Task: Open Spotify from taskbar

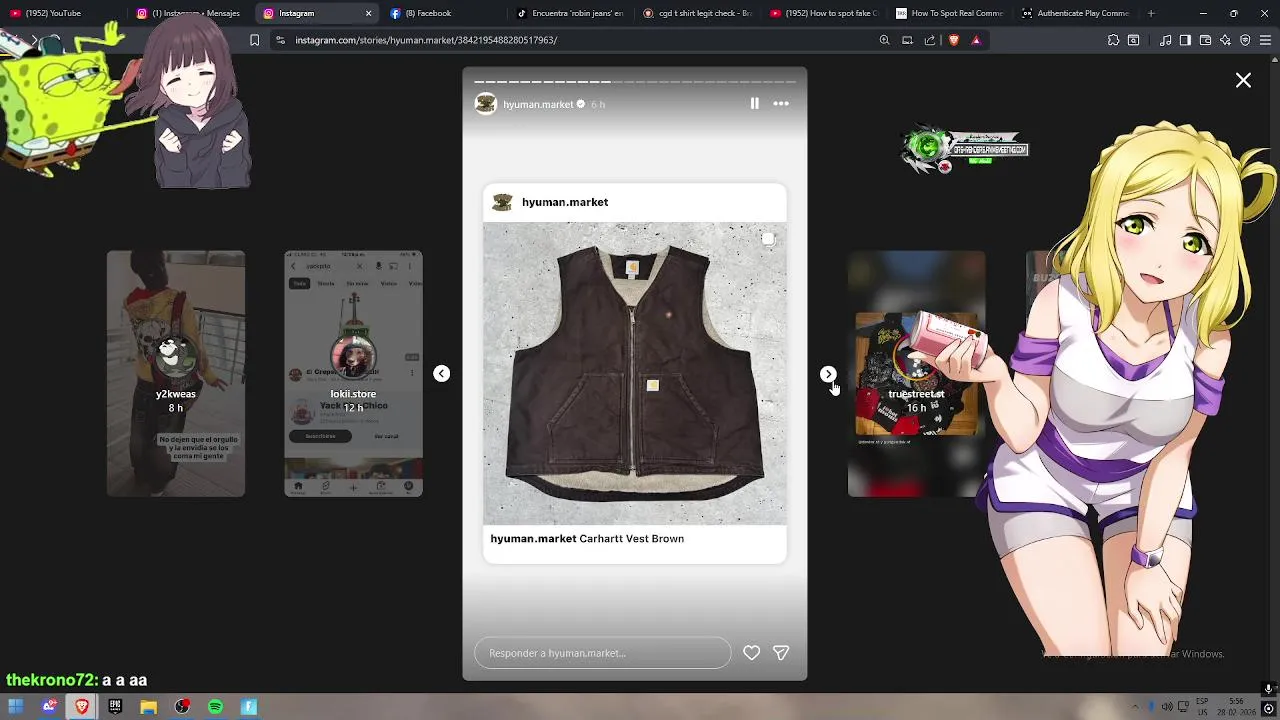Action: [x=215, y=707]
